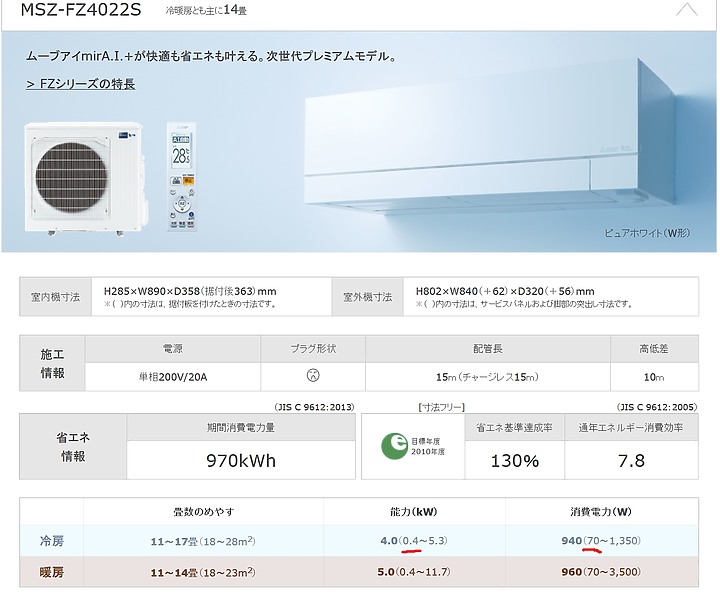The width and height of the screenshot is (720, 596).
Task: Select the 冷房 row label
Action: pyautogui.click(x=51, y=541)
